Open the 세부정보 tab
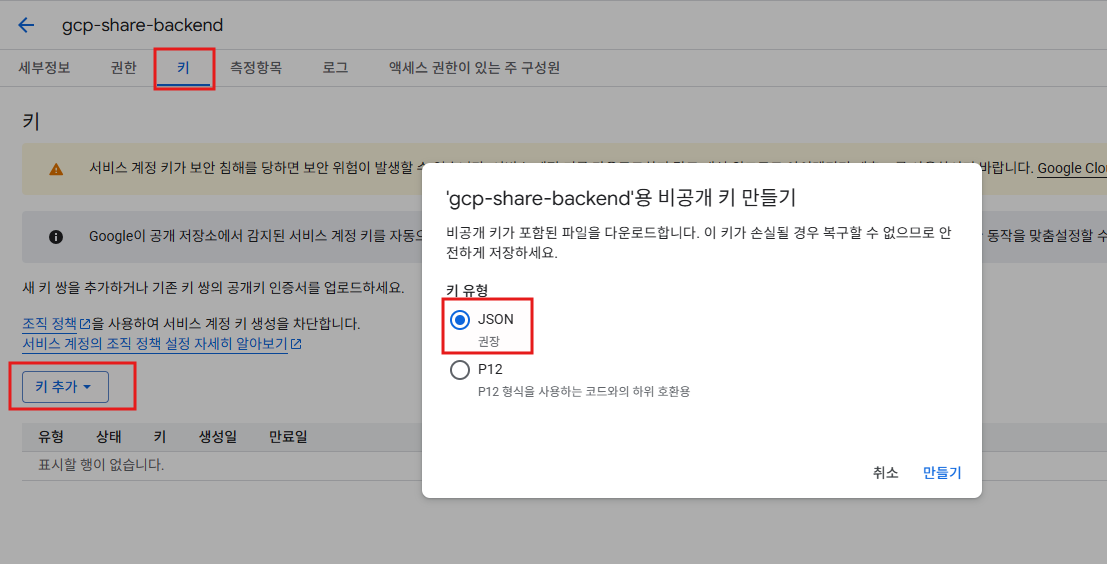 [x=44, y=68]
